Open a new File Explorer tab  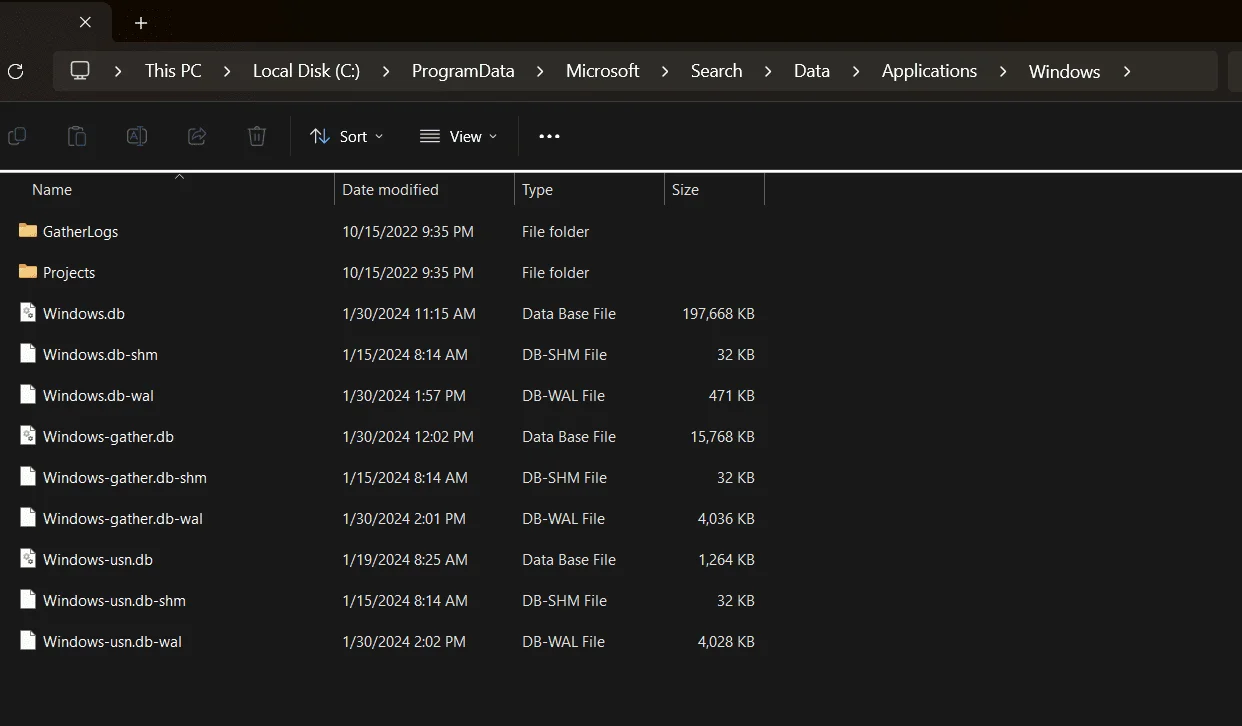coord(141,22)
